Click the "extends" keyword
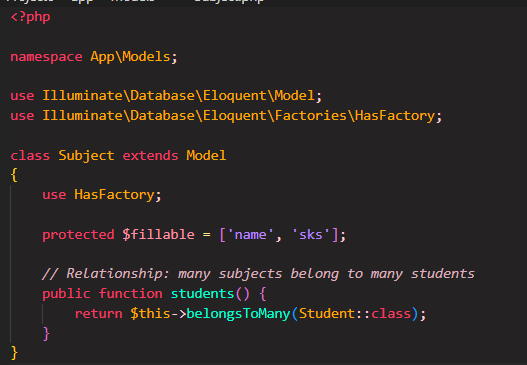 [x=150, y=155]
